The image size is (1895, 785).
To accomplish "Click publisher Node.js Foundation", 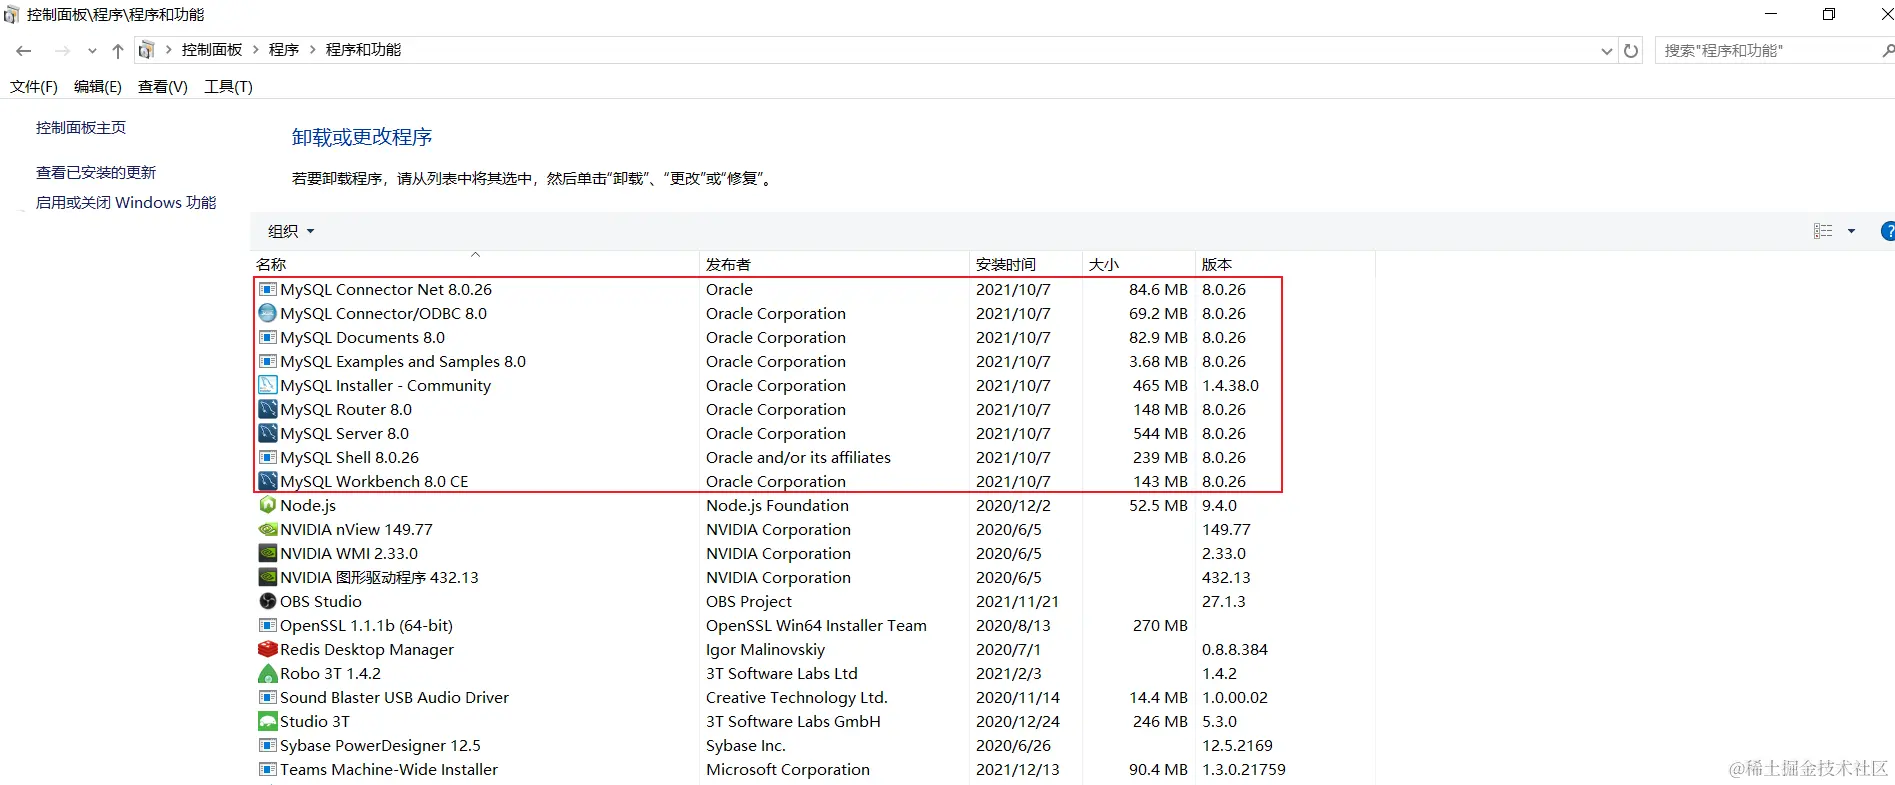I will [777, 505].
